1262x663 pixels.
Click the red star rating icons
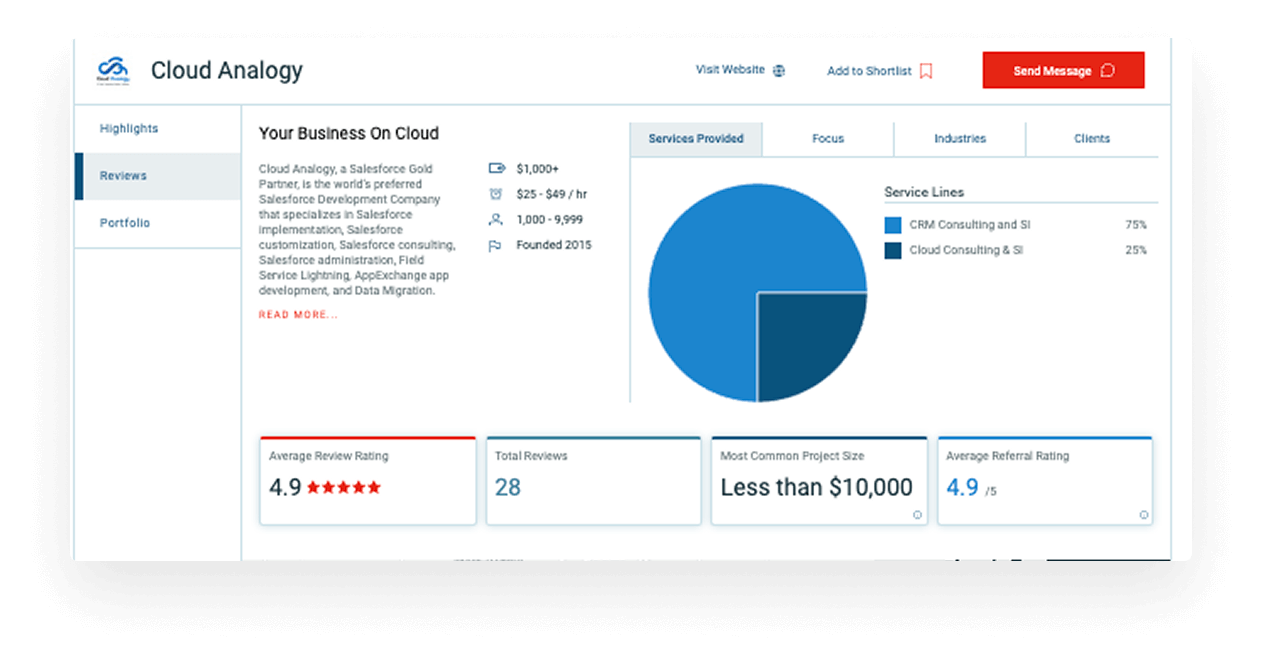tap(343, 488)
